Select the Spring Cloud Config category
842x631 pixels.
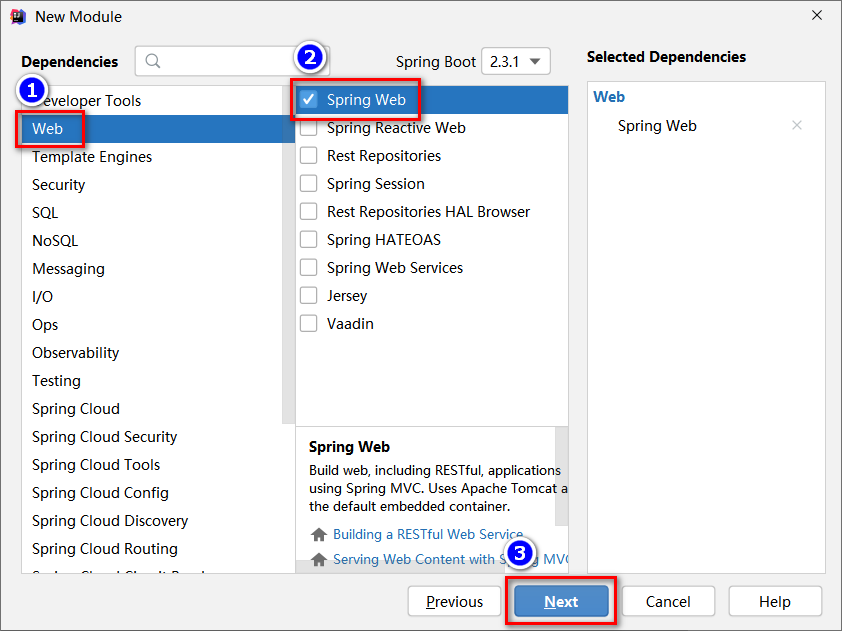click(x=158, y=493)
